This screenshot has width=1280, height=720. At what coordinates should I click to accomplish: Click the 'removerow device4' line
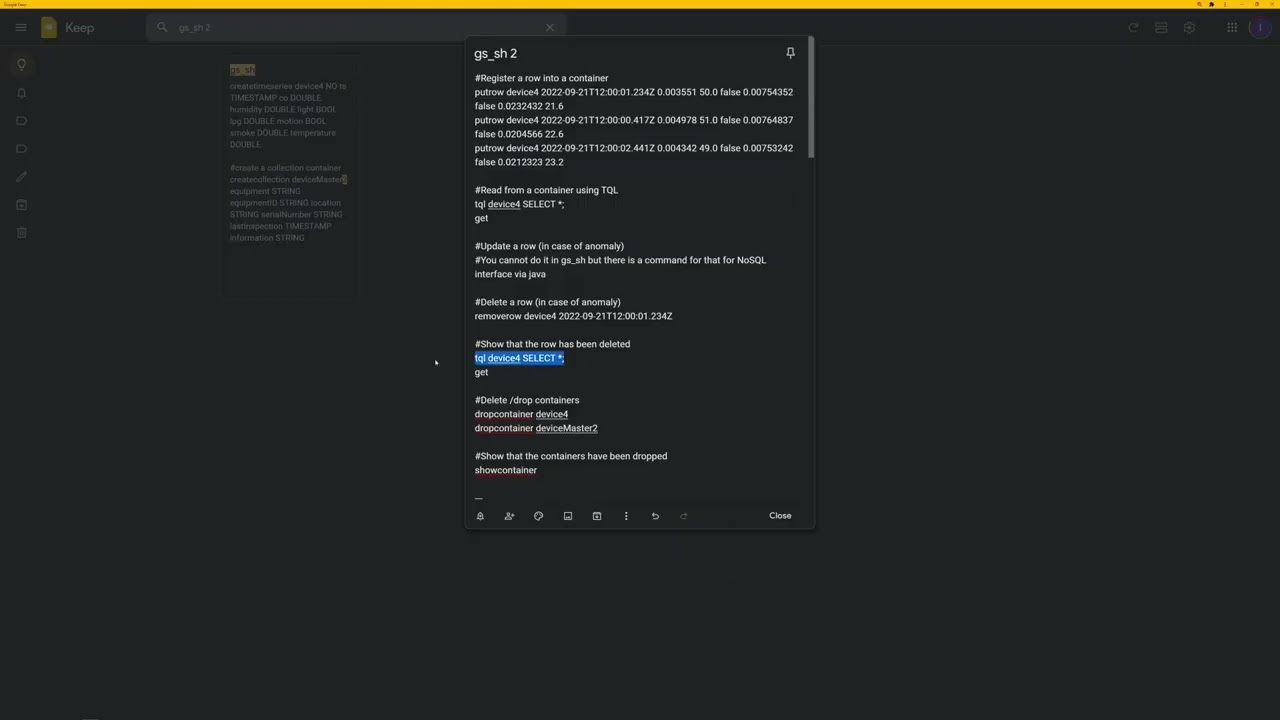click(x=573, y=316)
